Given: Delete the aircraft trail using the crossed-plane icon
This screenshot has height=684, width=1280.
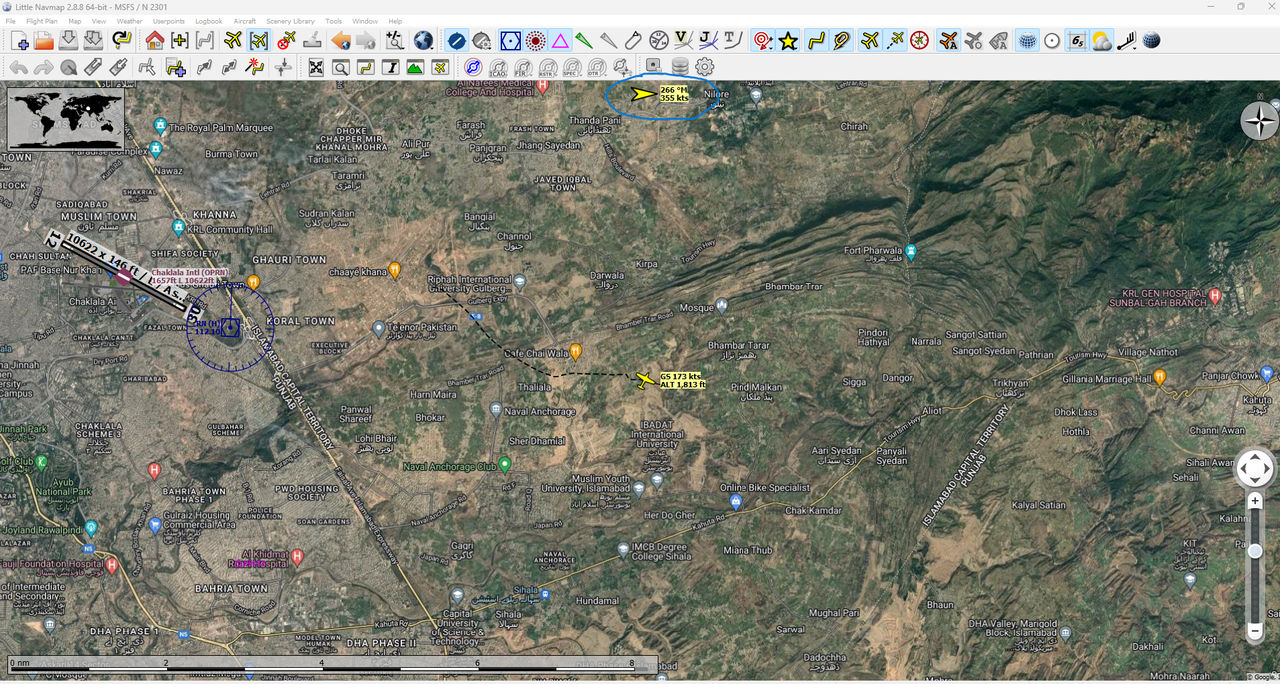Looking at the screenshot, I should click(285, 41).
